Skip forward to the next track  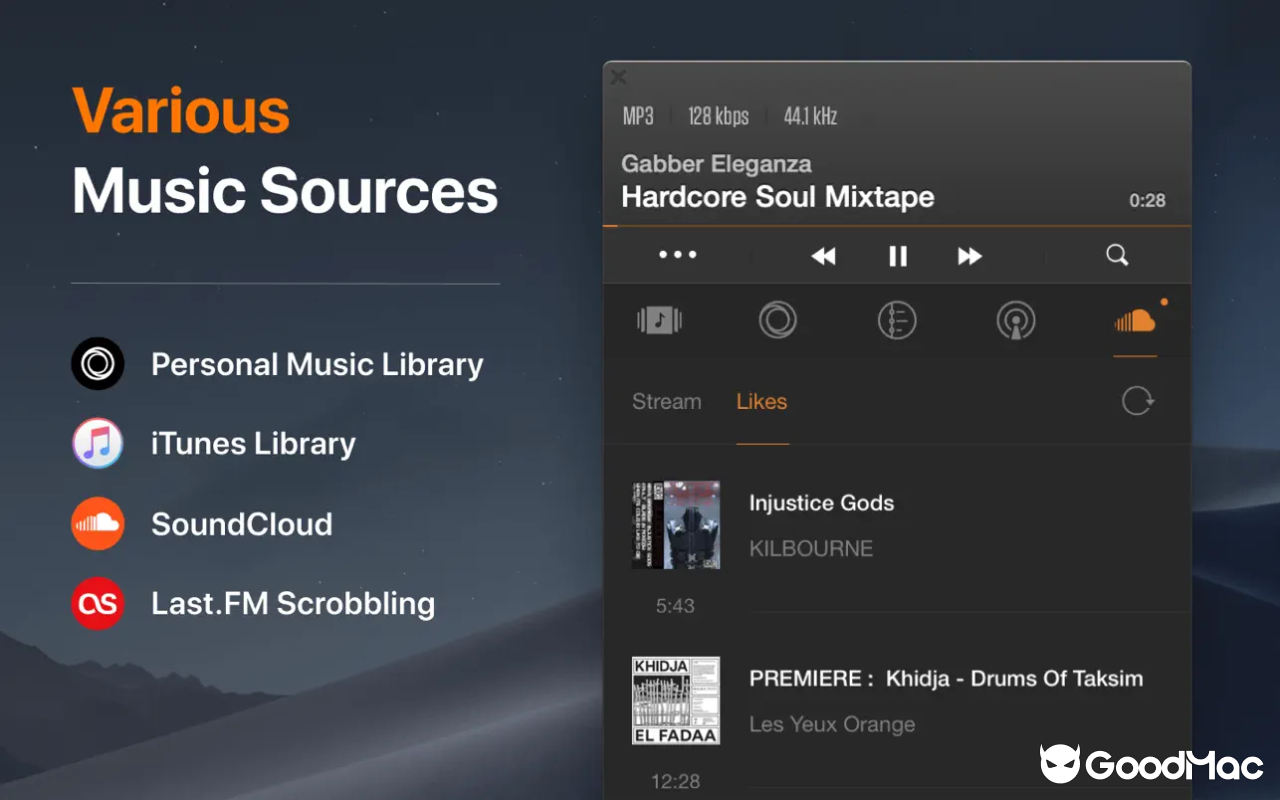pos(969,255)
